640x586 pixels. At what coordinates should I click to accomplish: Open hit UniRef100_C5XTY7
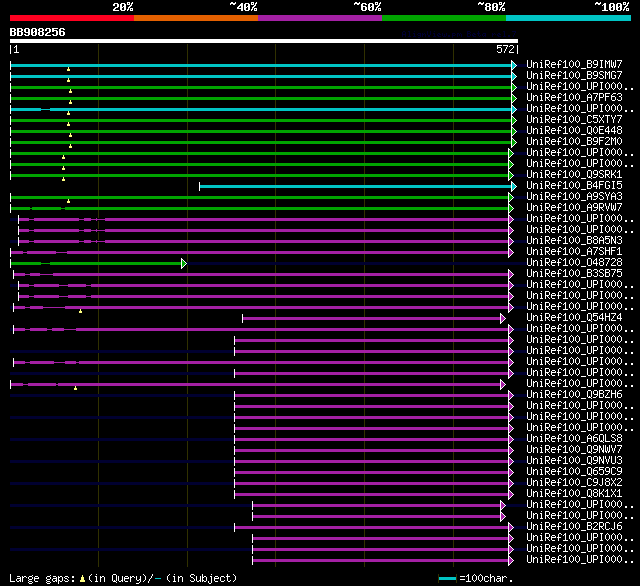(x=574, y=119)
